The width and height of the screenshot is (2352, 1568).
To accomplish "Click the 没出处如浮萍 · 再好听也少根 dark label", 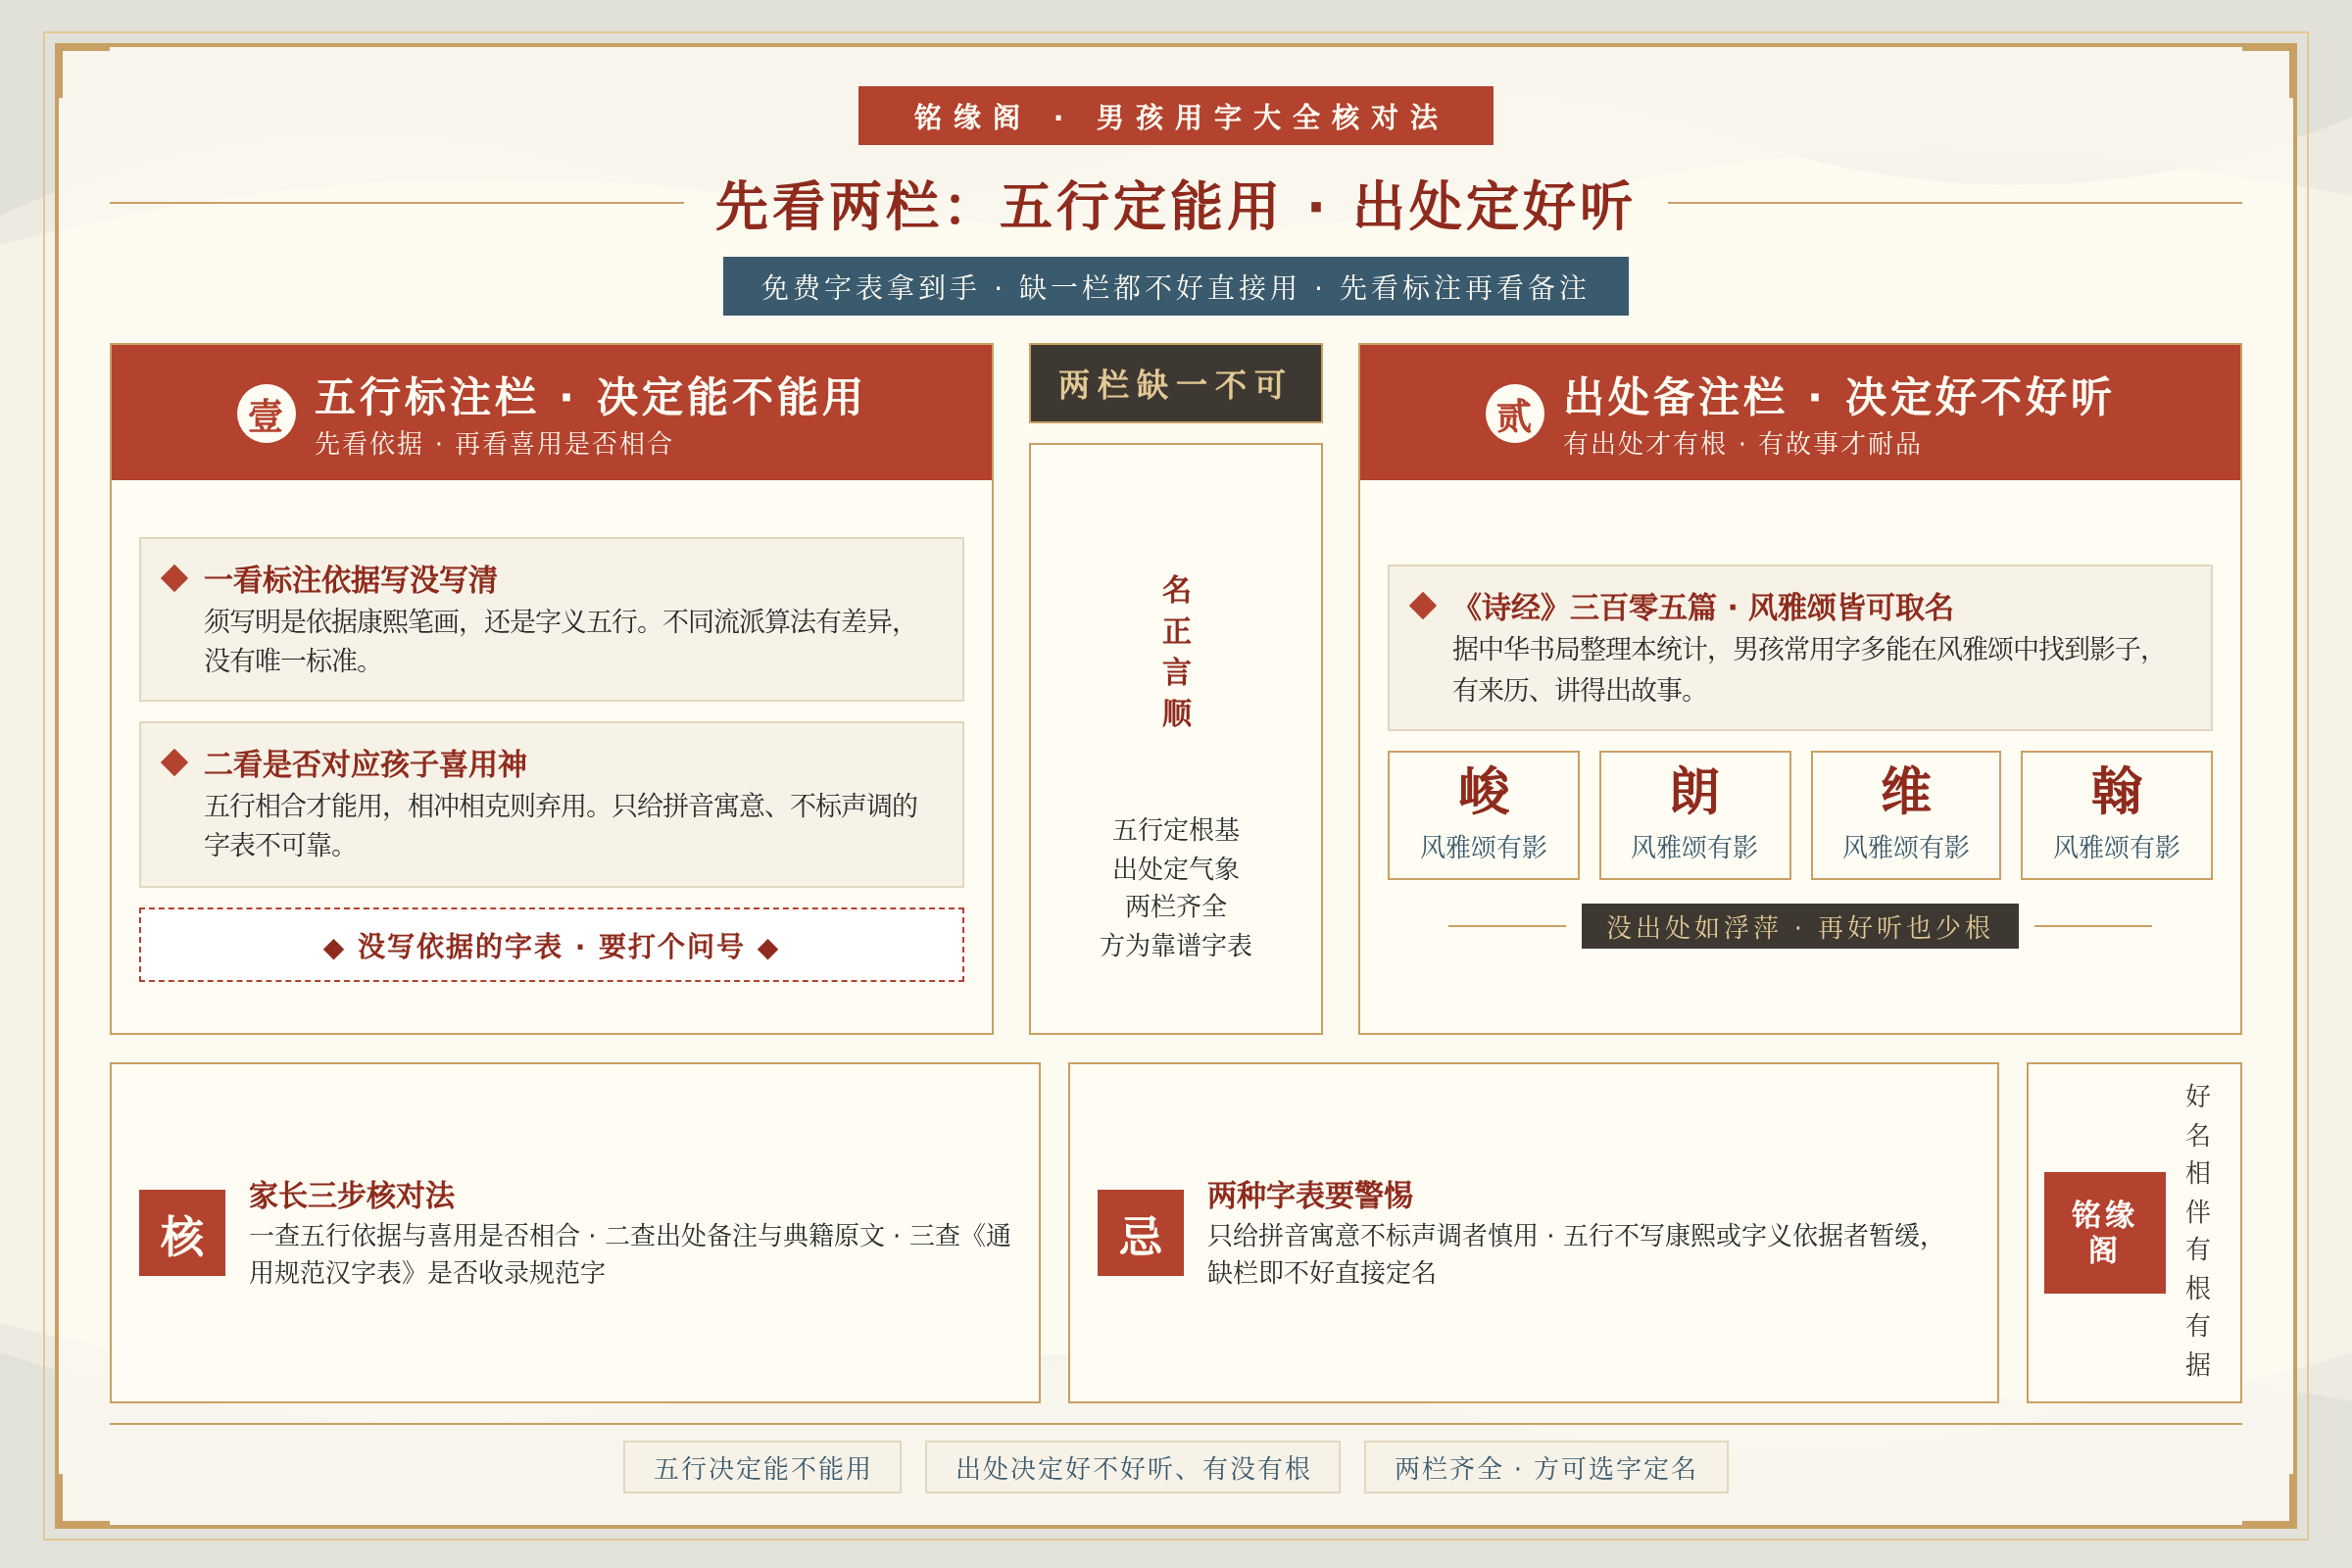I will (x=1799, y=926).
